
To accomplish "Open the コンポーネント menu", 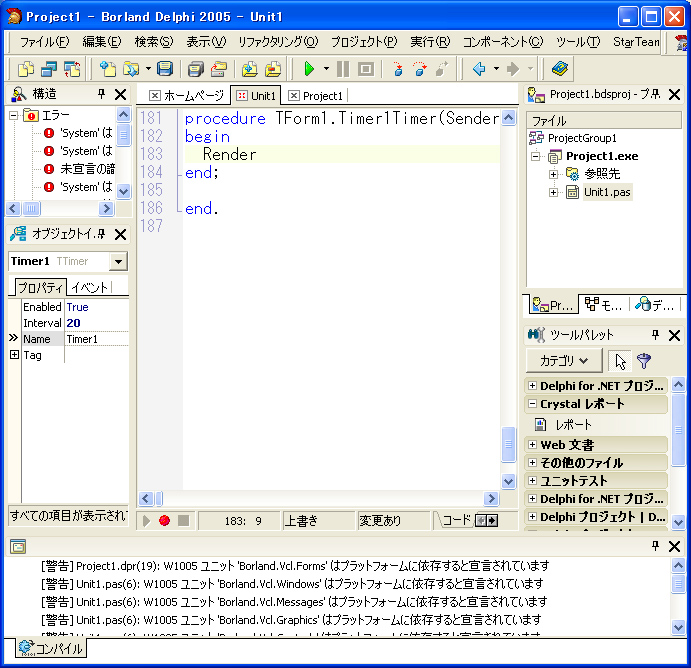I will 503,42.
